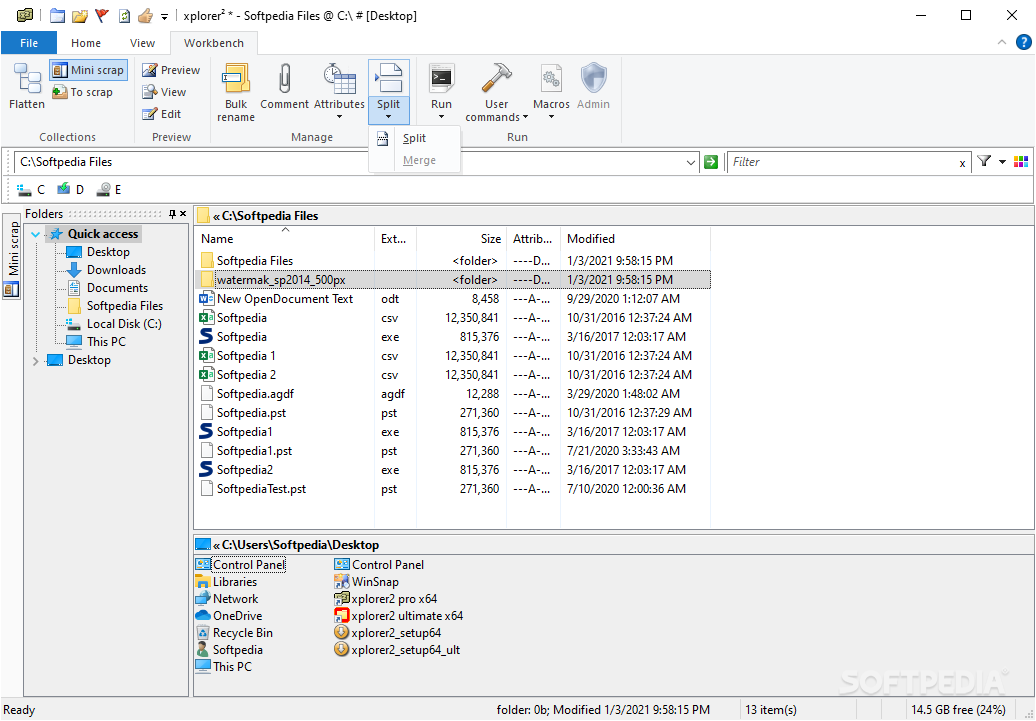This screenshot has height=721, width=1036.
Task: Select drive C in the drive bar
Action: tap(31, 190)
